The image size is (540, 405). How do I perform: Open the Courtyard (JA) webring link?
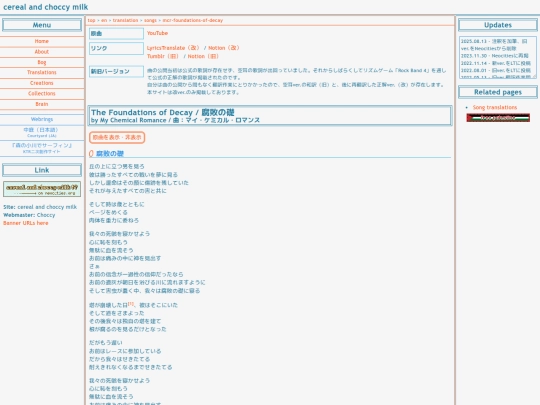[42, 132]
